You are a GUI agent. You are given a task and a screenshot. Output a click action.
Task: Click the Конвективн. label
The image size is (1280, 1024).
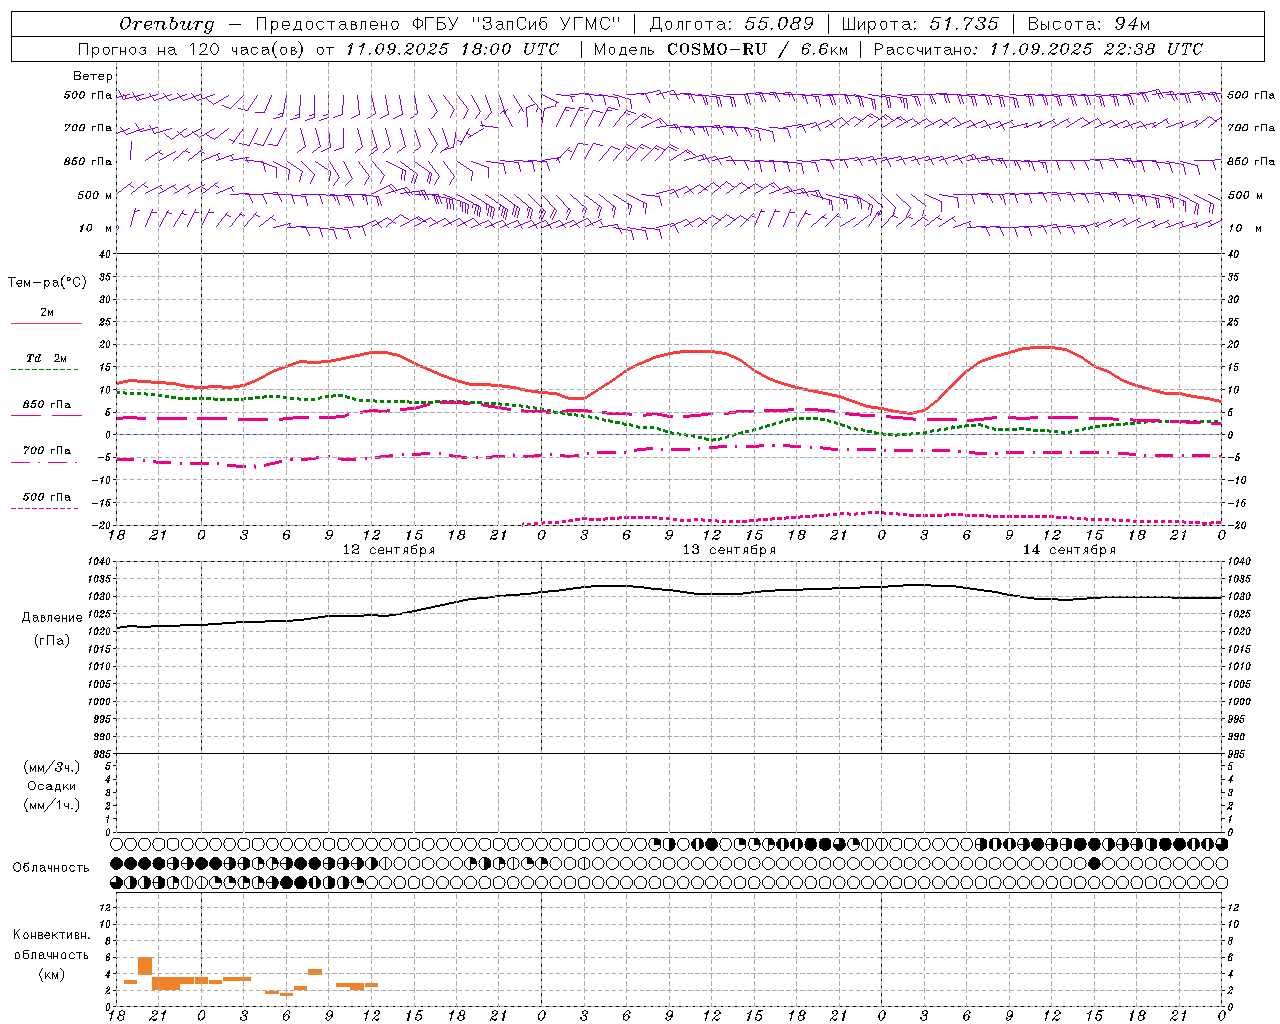51,935
